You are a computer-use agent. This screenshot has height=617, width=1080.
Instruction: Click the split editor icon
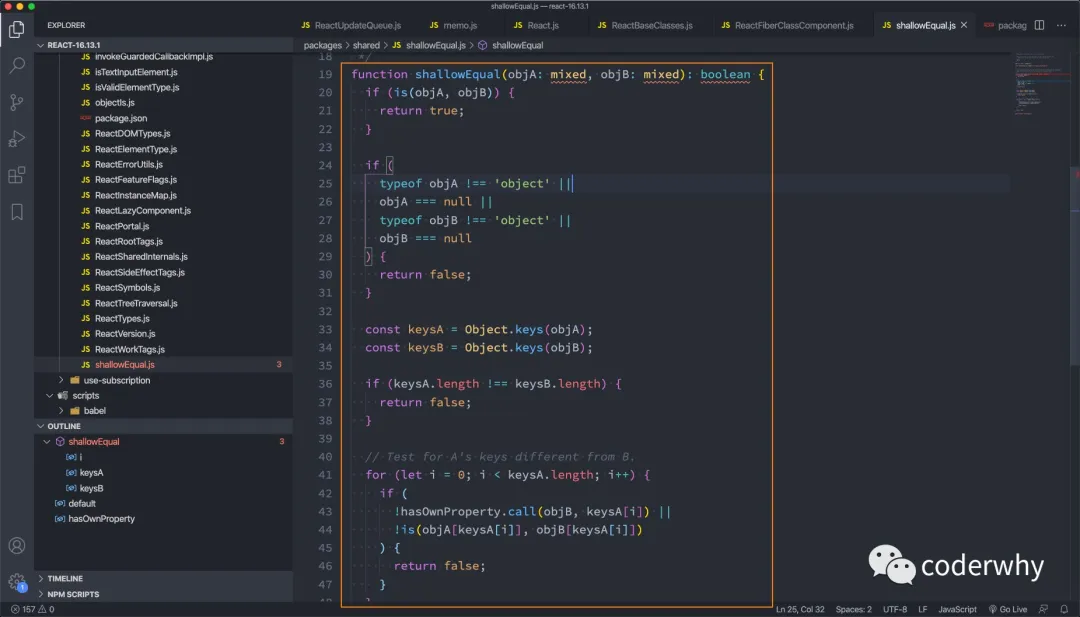[x=1039, y=25]
